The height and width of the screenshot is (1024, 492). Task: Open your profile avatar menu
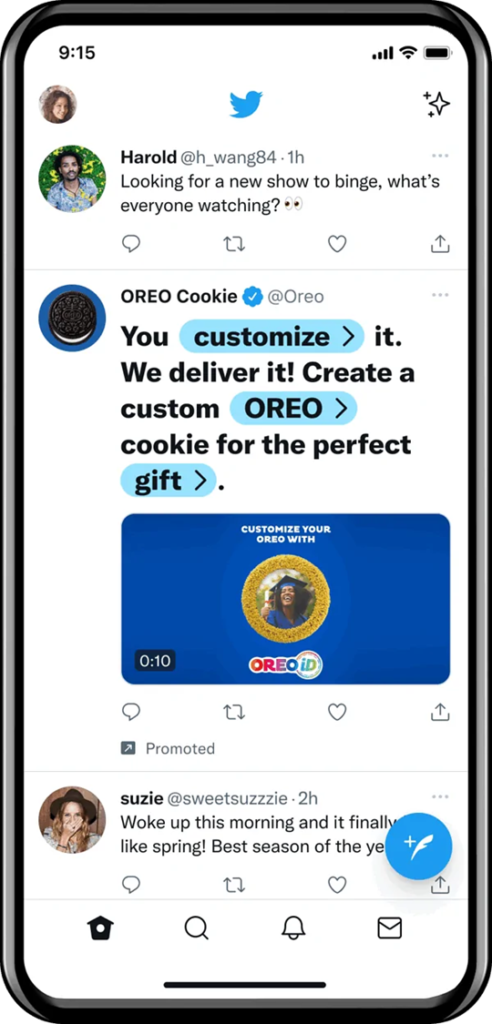(x=57, y=104)
